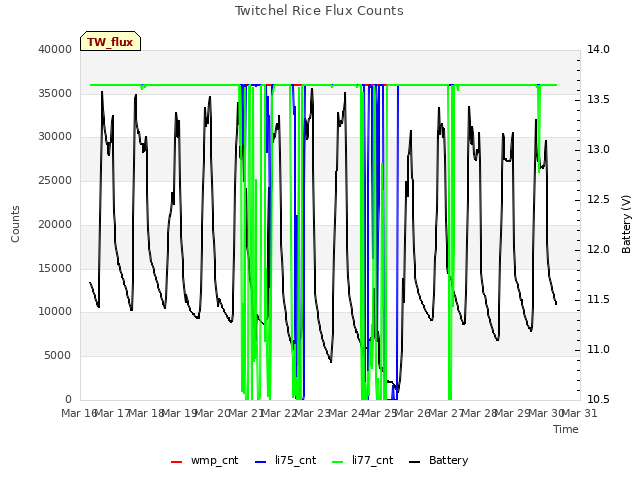Screen dimensions: 640x480
Task: Click the 15000 y-axis tick label
Action: [55, 268]
